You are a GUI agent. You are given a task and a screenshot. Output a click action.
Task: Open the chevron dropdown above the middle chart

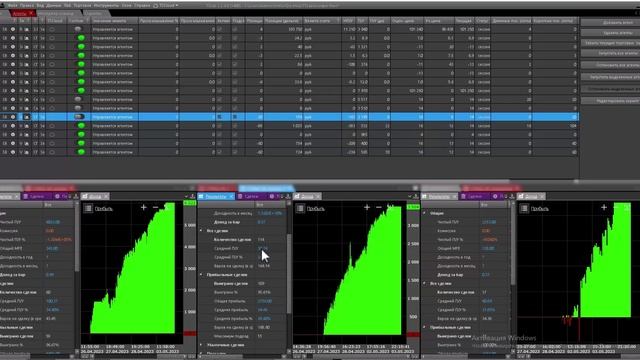(x=410, y=196)
